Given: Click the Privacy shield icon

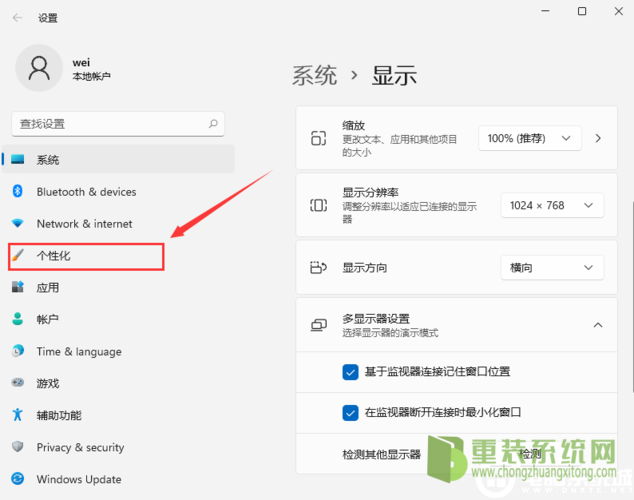Looking at the screenshot, I should point(18,447).
